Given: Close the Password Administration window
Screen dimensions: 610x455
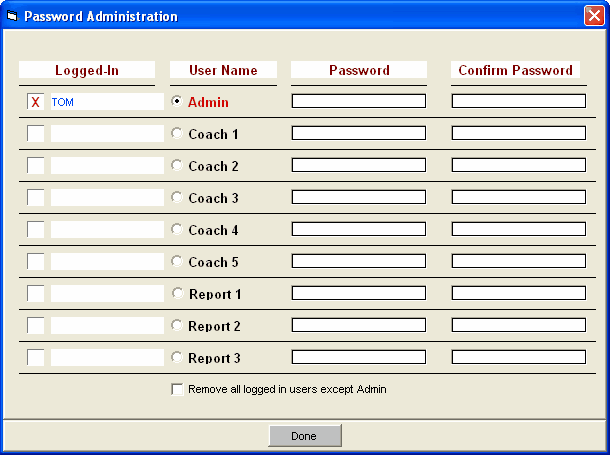Looking at the screenshot, I should [594, 16].
